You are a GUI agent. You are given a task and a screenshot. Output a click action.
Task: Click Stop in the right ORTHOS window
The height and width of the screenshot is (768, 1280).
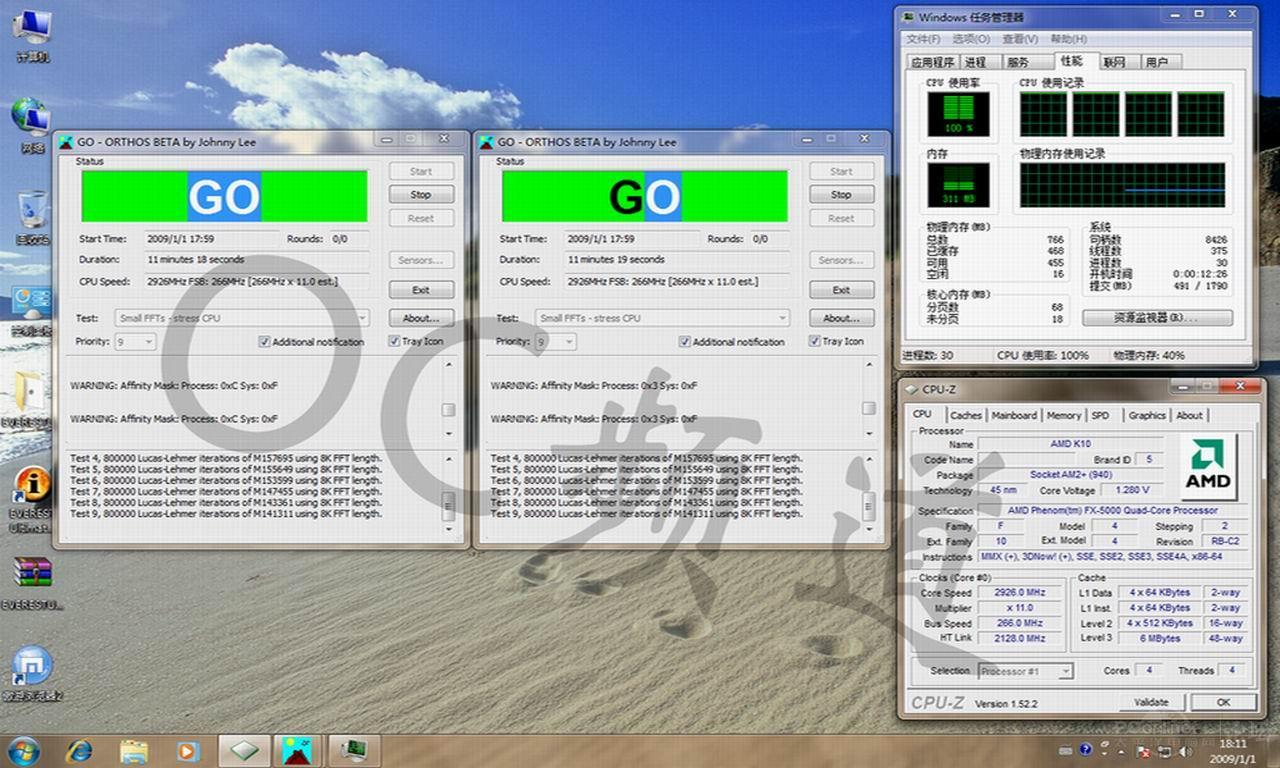pos(841,194)
